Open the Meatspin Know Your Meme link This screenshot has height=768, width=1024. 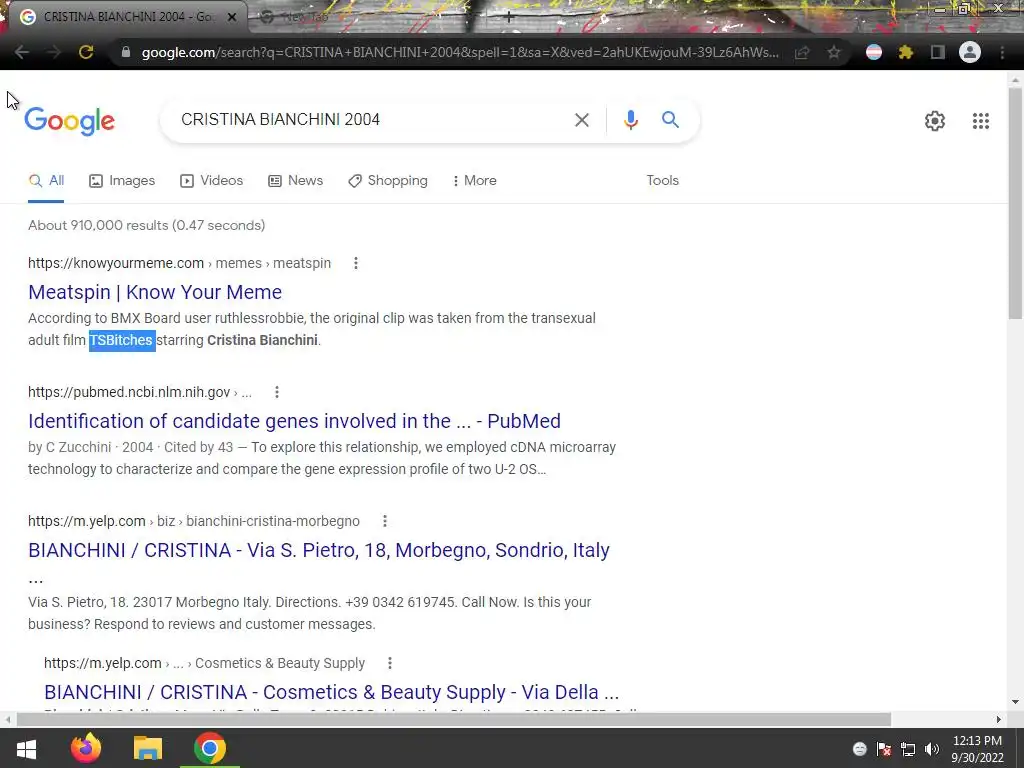pyautogui.click(x=155, y=292)
